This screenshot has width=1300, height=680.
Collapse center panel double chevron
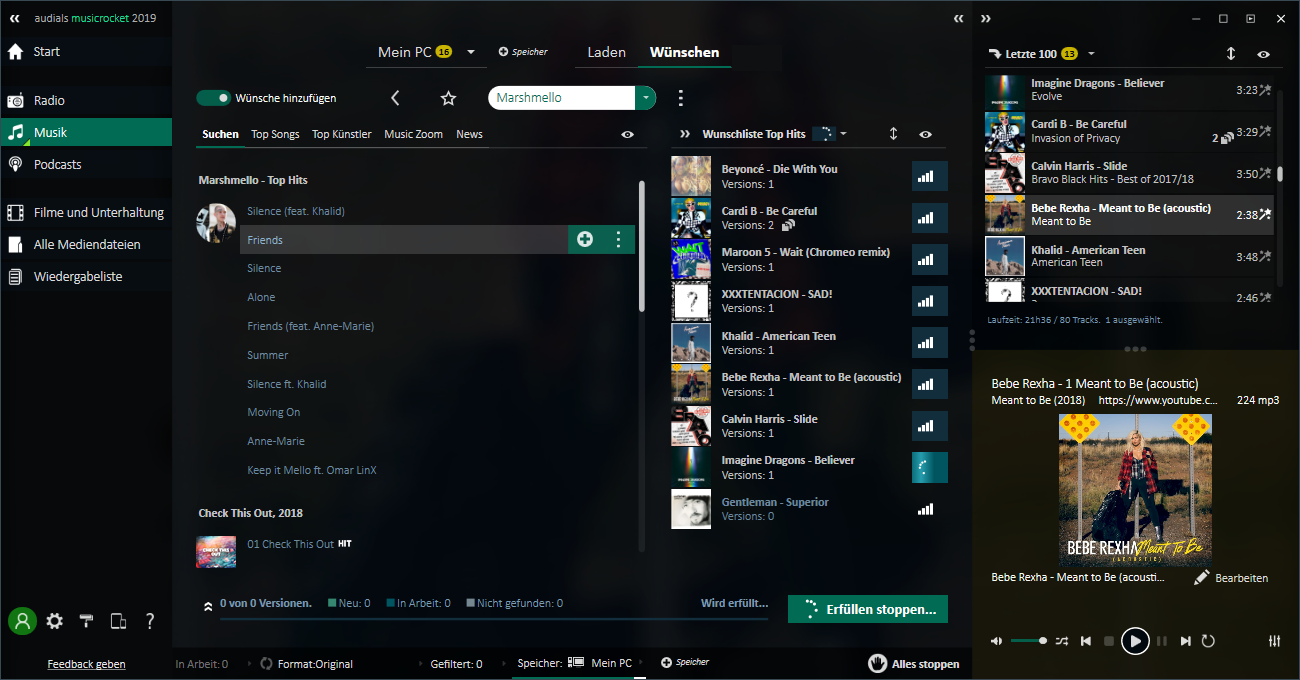[x=959, y=18]
